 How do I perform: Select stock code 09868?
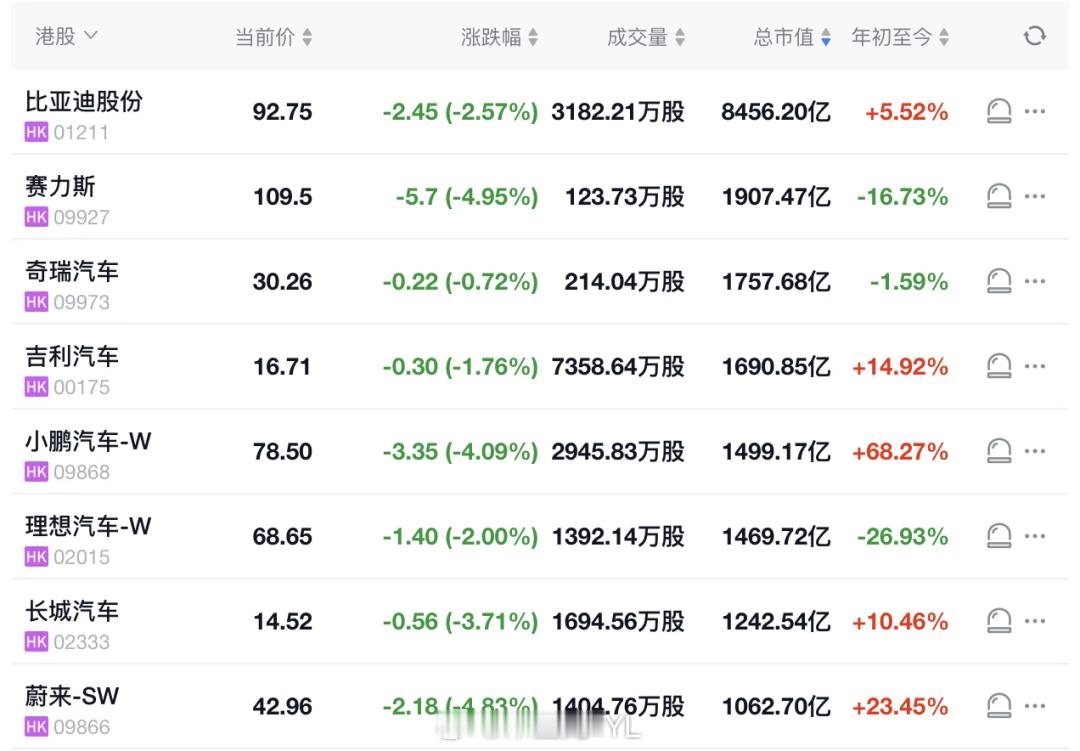click(81, 472)
